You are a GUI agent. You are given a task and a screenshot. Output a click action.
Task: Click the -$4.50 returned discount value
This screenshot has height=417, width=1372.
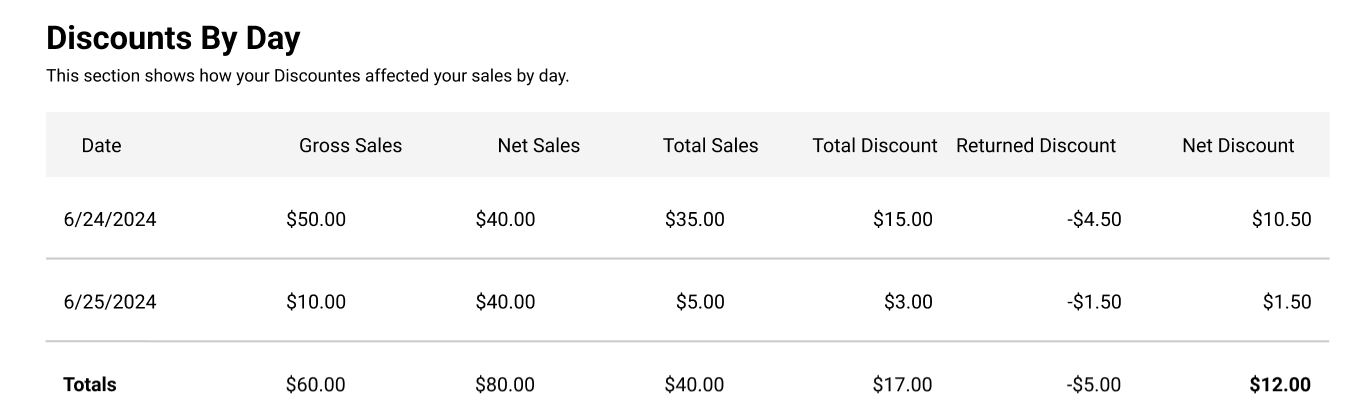1093,220
